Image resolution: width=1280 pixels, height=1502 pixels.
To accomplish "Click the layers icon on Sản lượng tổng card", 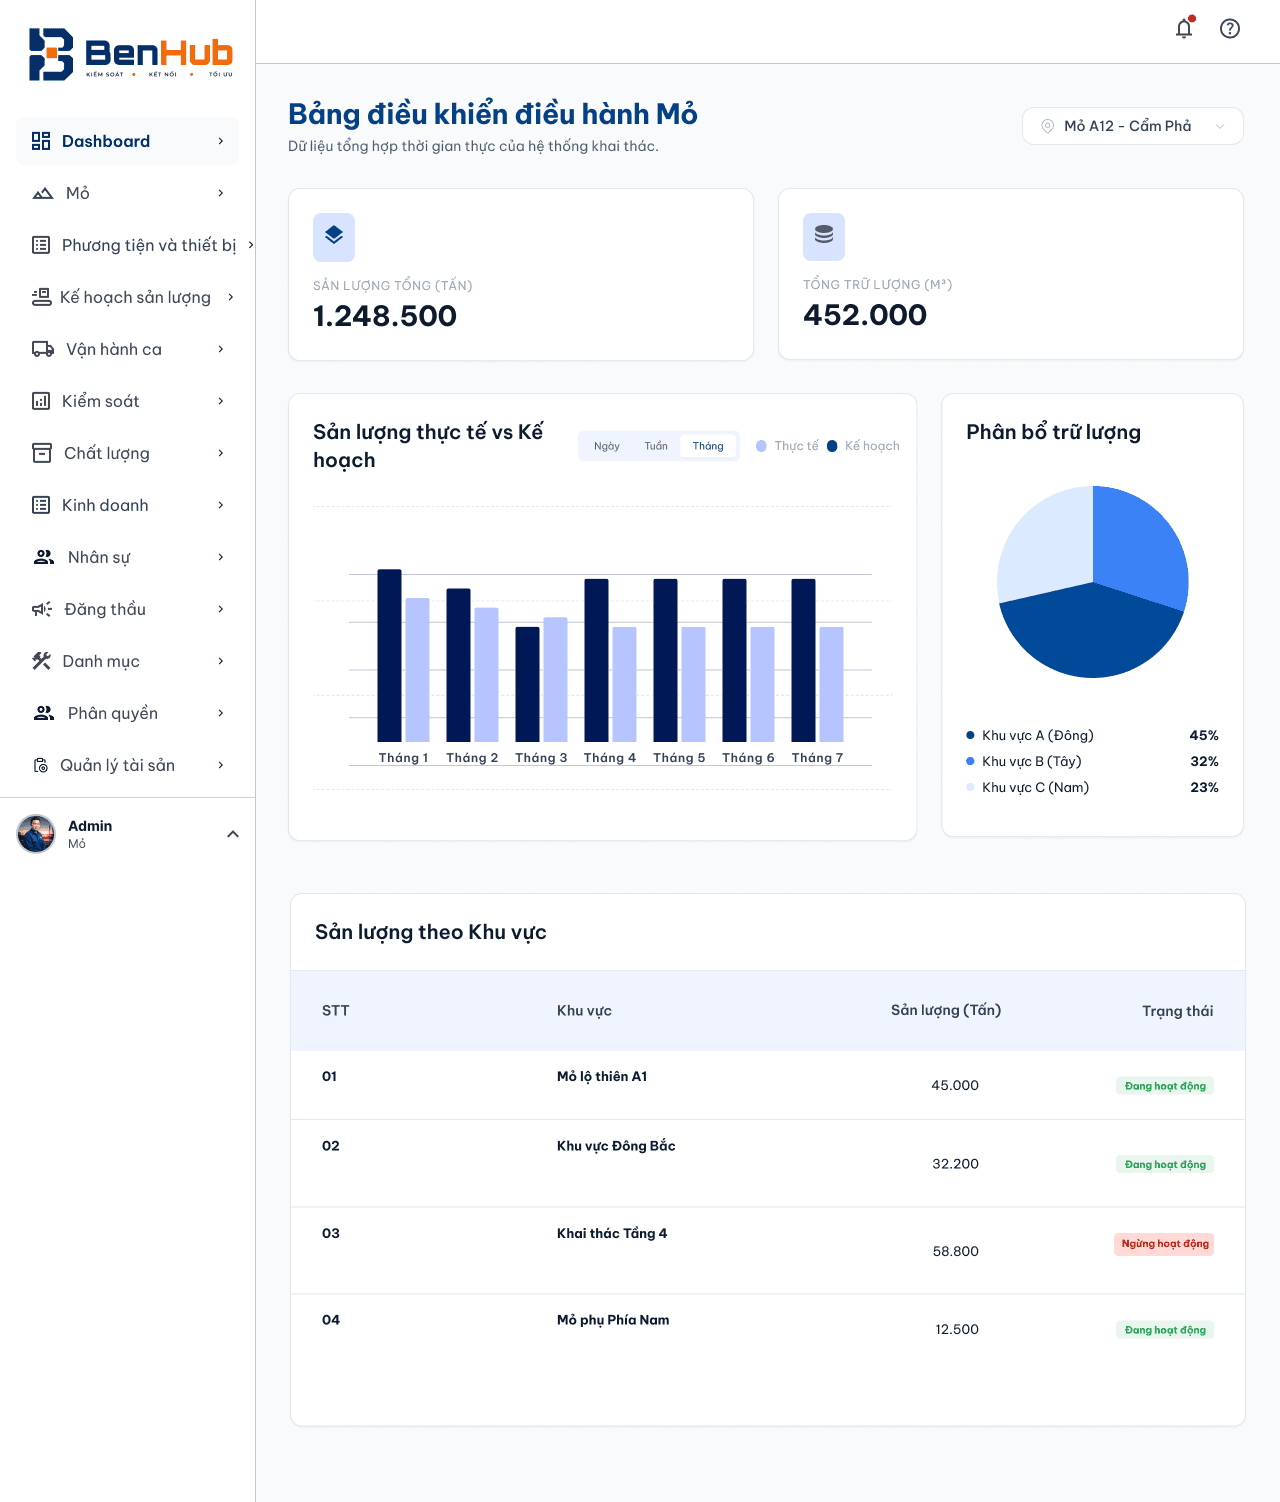I will [x=334, y=237].
